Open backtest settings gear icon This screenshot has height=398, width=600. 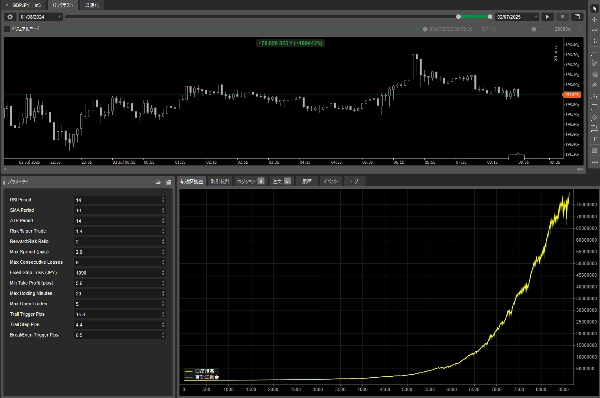[10, 17]
